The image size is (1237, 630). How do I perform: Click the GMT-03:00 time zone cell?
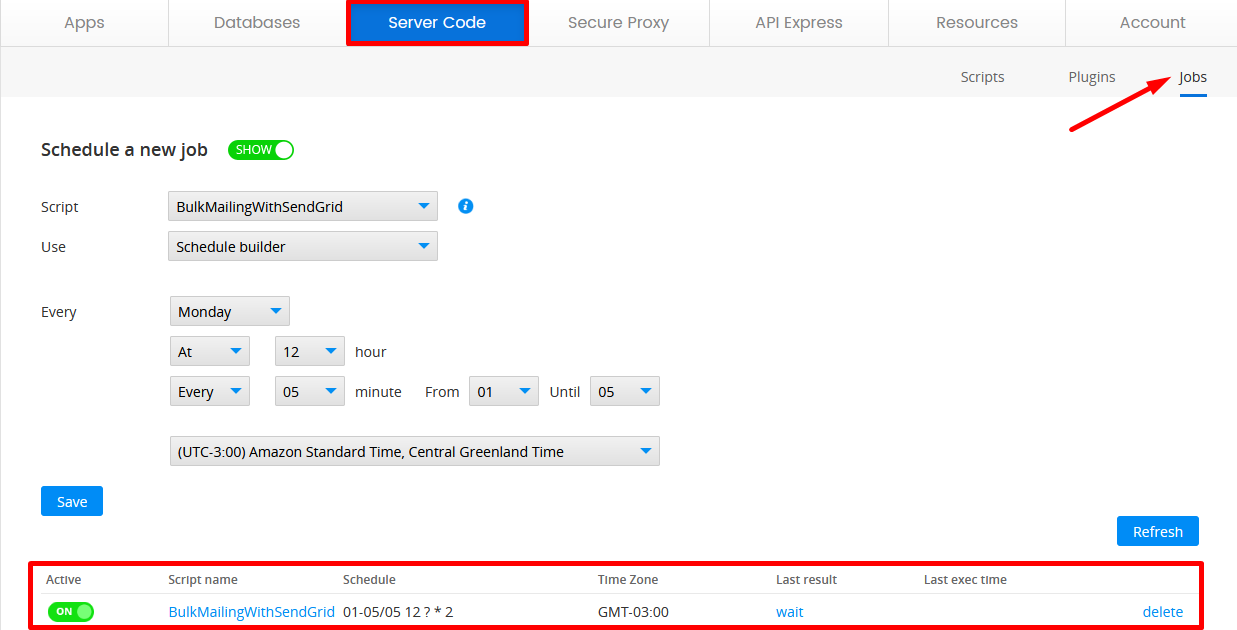click(x=633, y=611)
